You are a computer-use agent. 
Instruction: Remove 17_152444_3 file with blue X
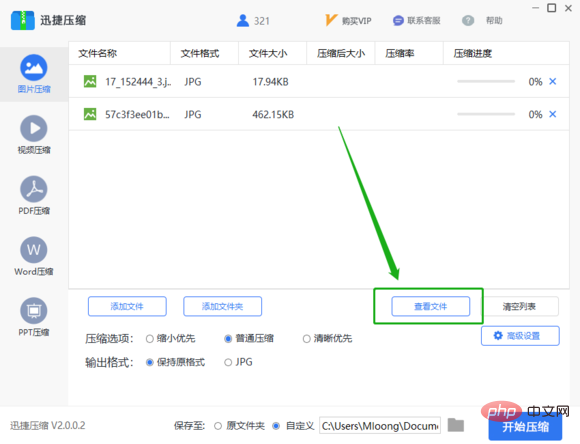pos(553,81)
